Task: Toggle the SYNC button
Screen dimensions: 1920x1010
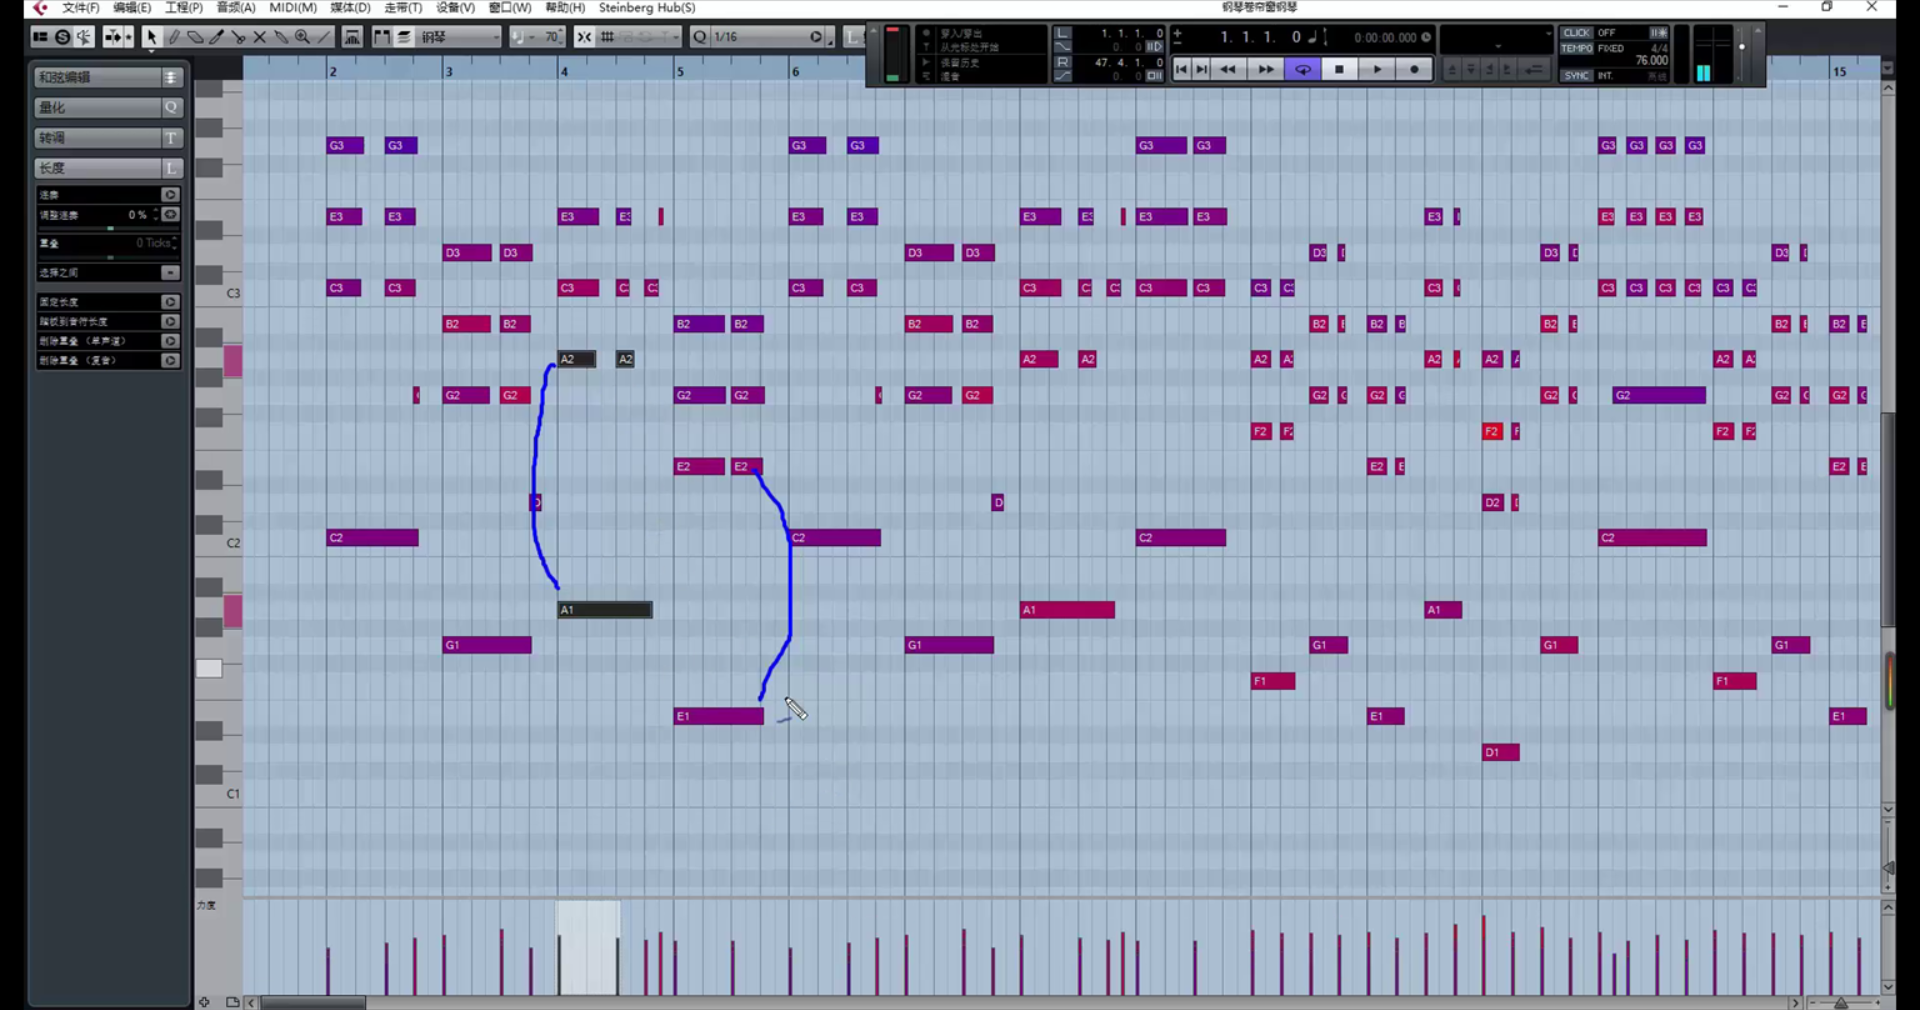Action: (x=1576, y=75)
